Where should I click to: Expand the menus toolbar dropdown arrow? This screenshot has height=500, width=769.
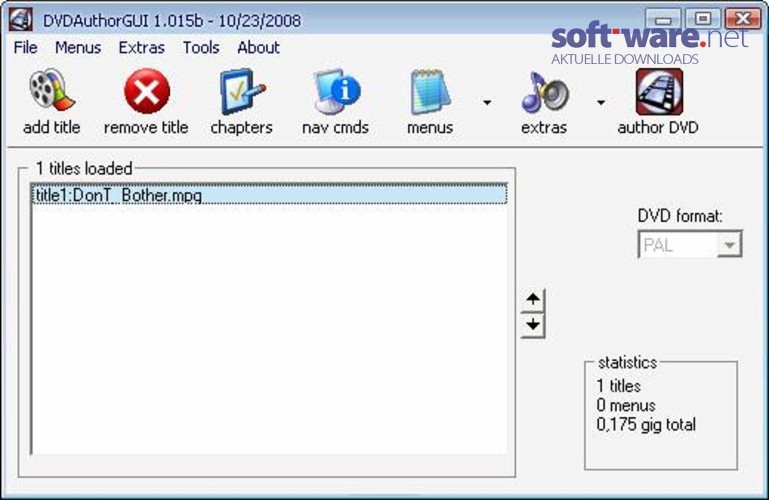[x=487, y=102]
